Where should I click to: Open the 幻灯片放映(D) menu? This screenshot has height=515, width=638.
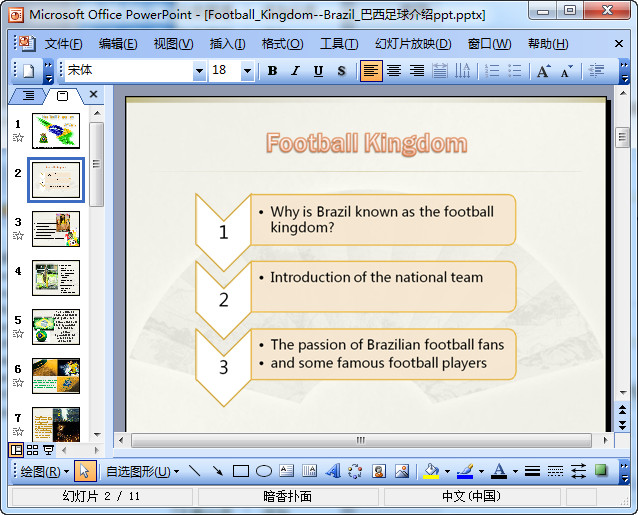413,44
